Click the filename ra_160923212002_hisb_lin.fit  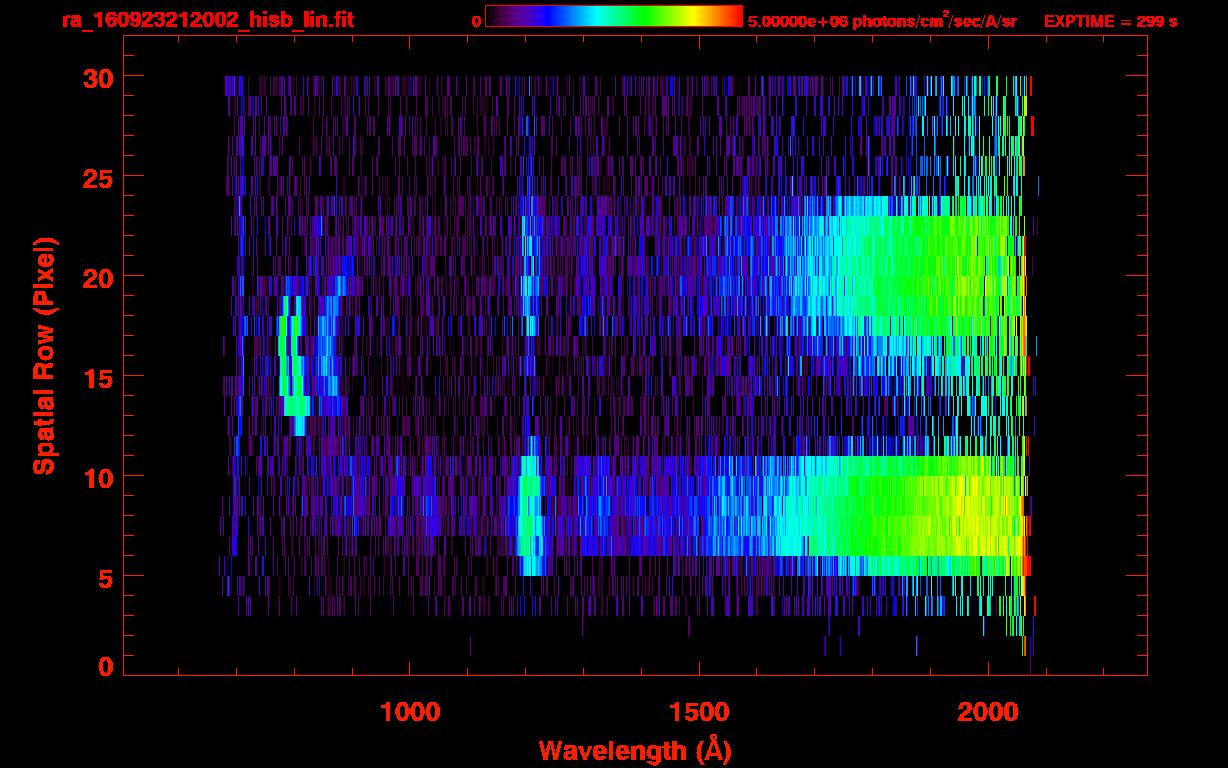point(207,20)
